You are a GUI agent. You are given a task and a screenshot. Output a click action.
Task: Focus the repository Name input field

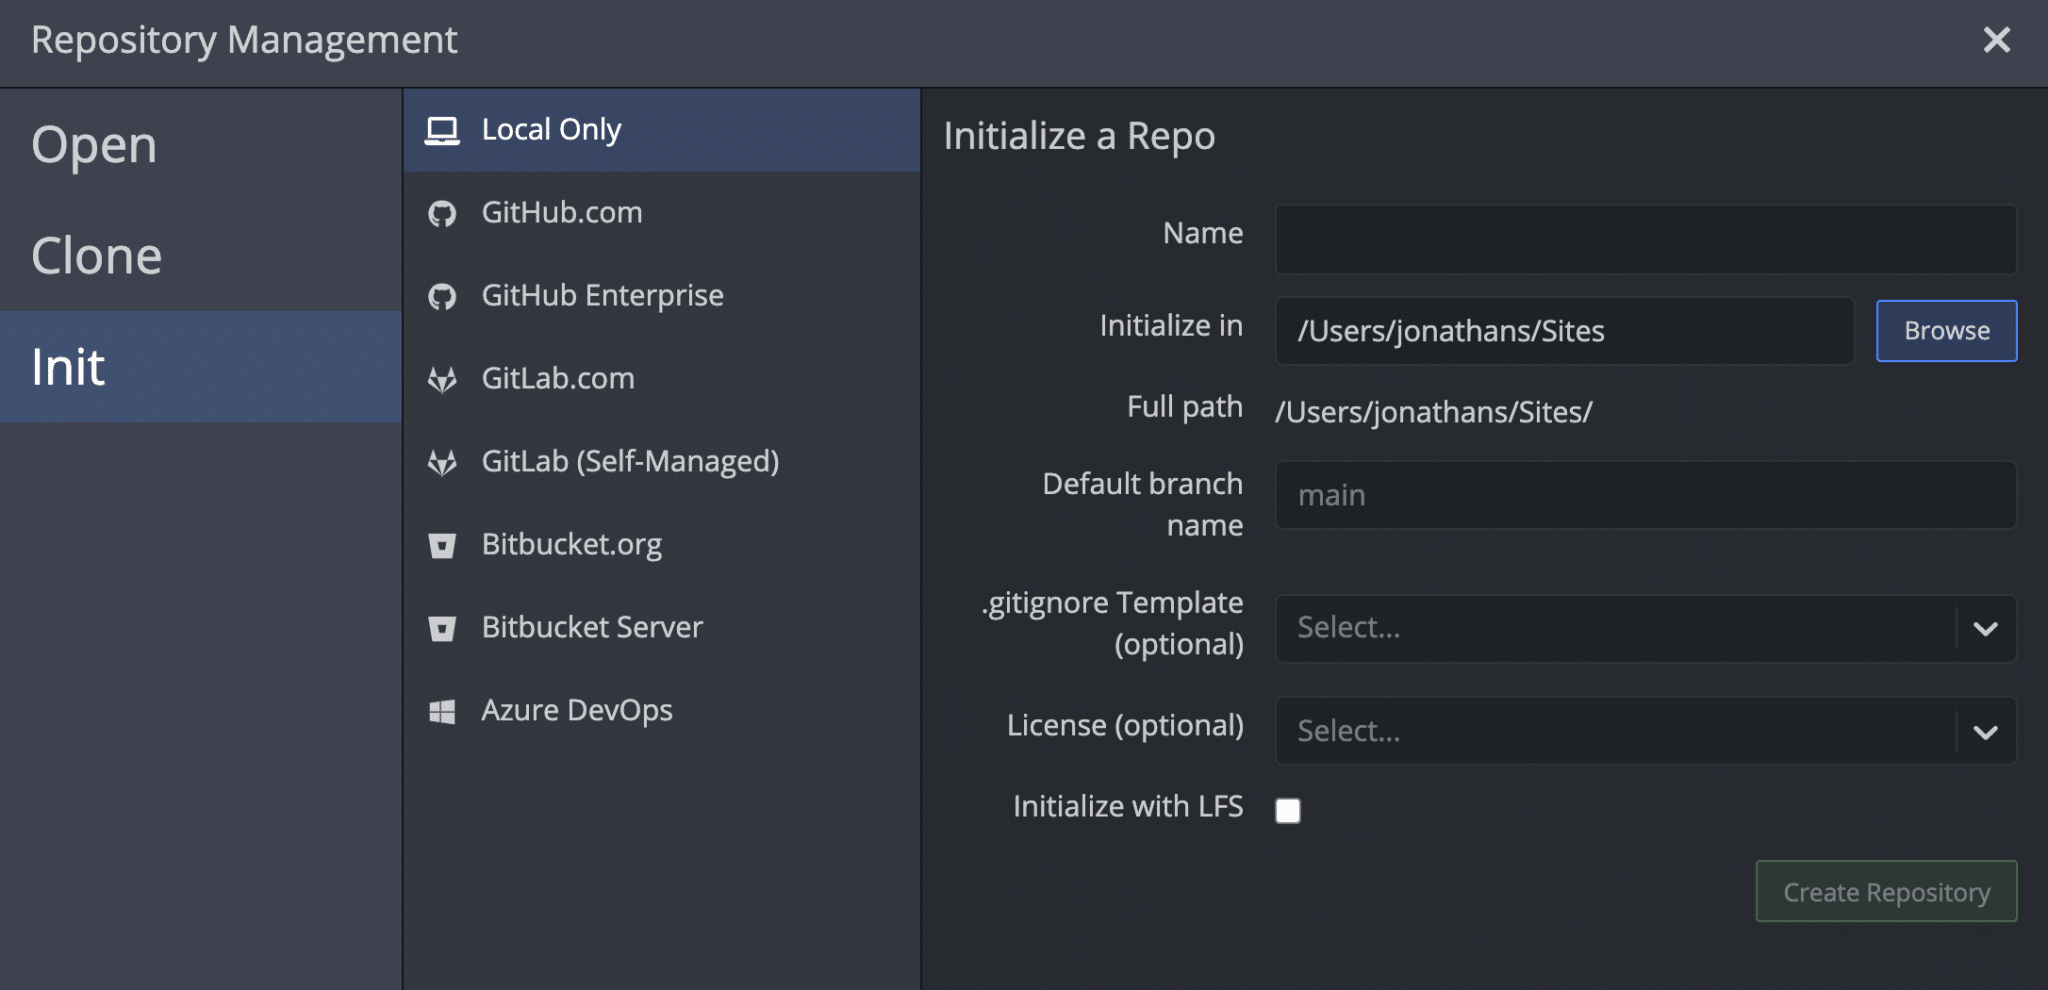tap(1645, 240)
